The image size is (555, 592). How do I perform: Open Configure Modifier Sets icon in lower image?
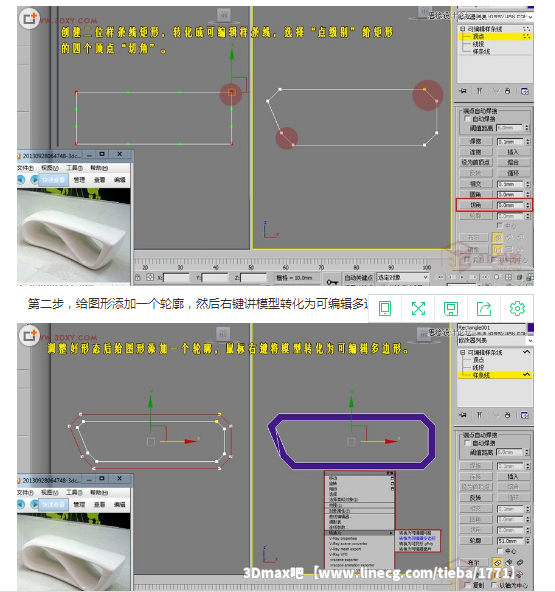pos(524,415)
